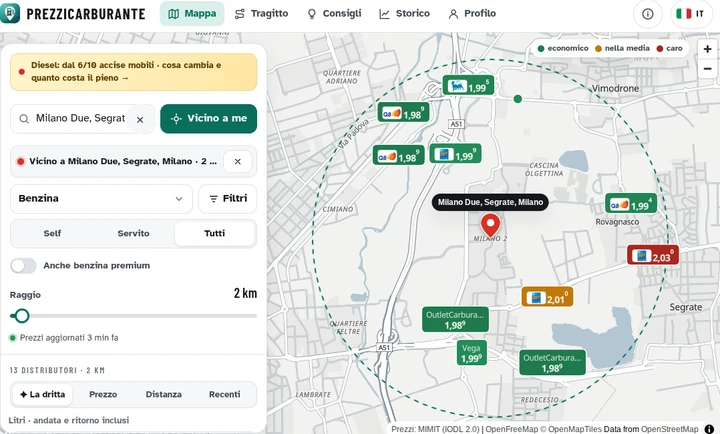
Task: Select OutletCarbura marker near Redecesio
Action: pyautogui.click(x=552, y=362)
